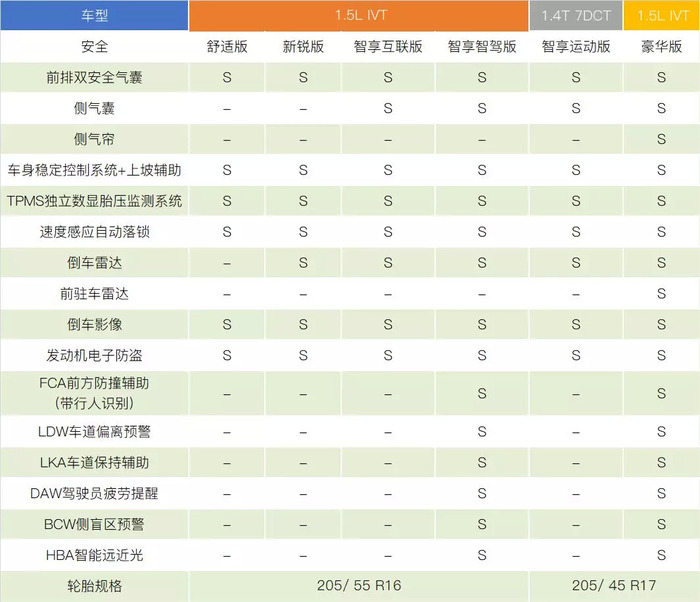The height and width of the screenshot is (602, 700).
Task: Select TPMS独立数显胎压监测系统 row label
Action: [x=94, y=201]
